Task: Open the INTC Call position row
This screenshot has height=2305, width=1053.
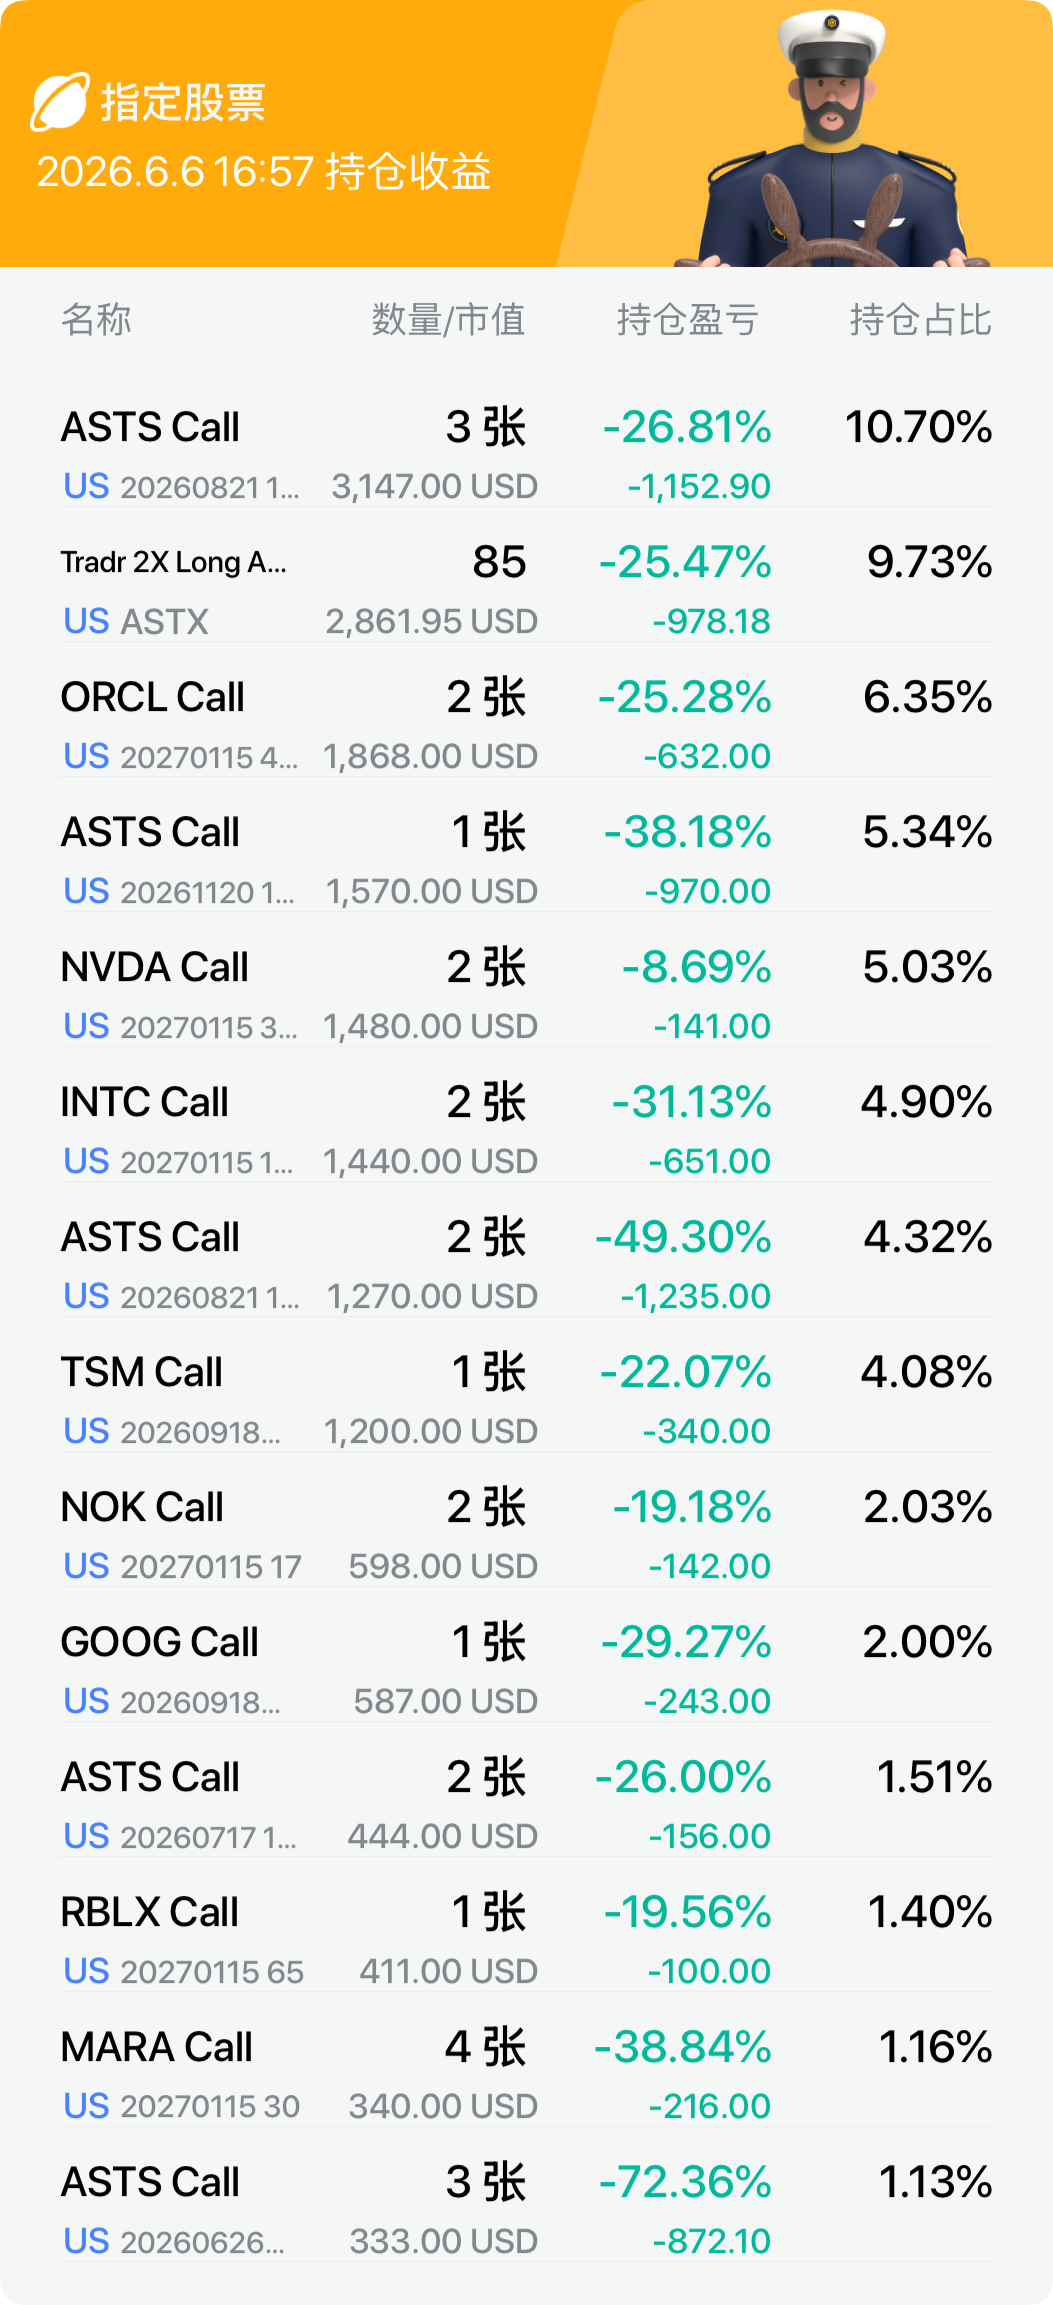Action: pyautogui.click(x=526, y=1128)
